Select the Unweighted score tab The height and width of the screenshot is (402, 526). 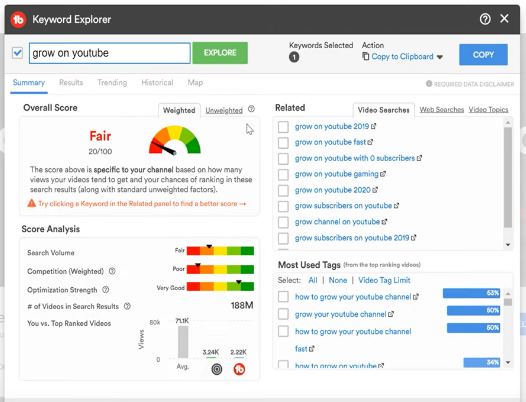[224, 110]
